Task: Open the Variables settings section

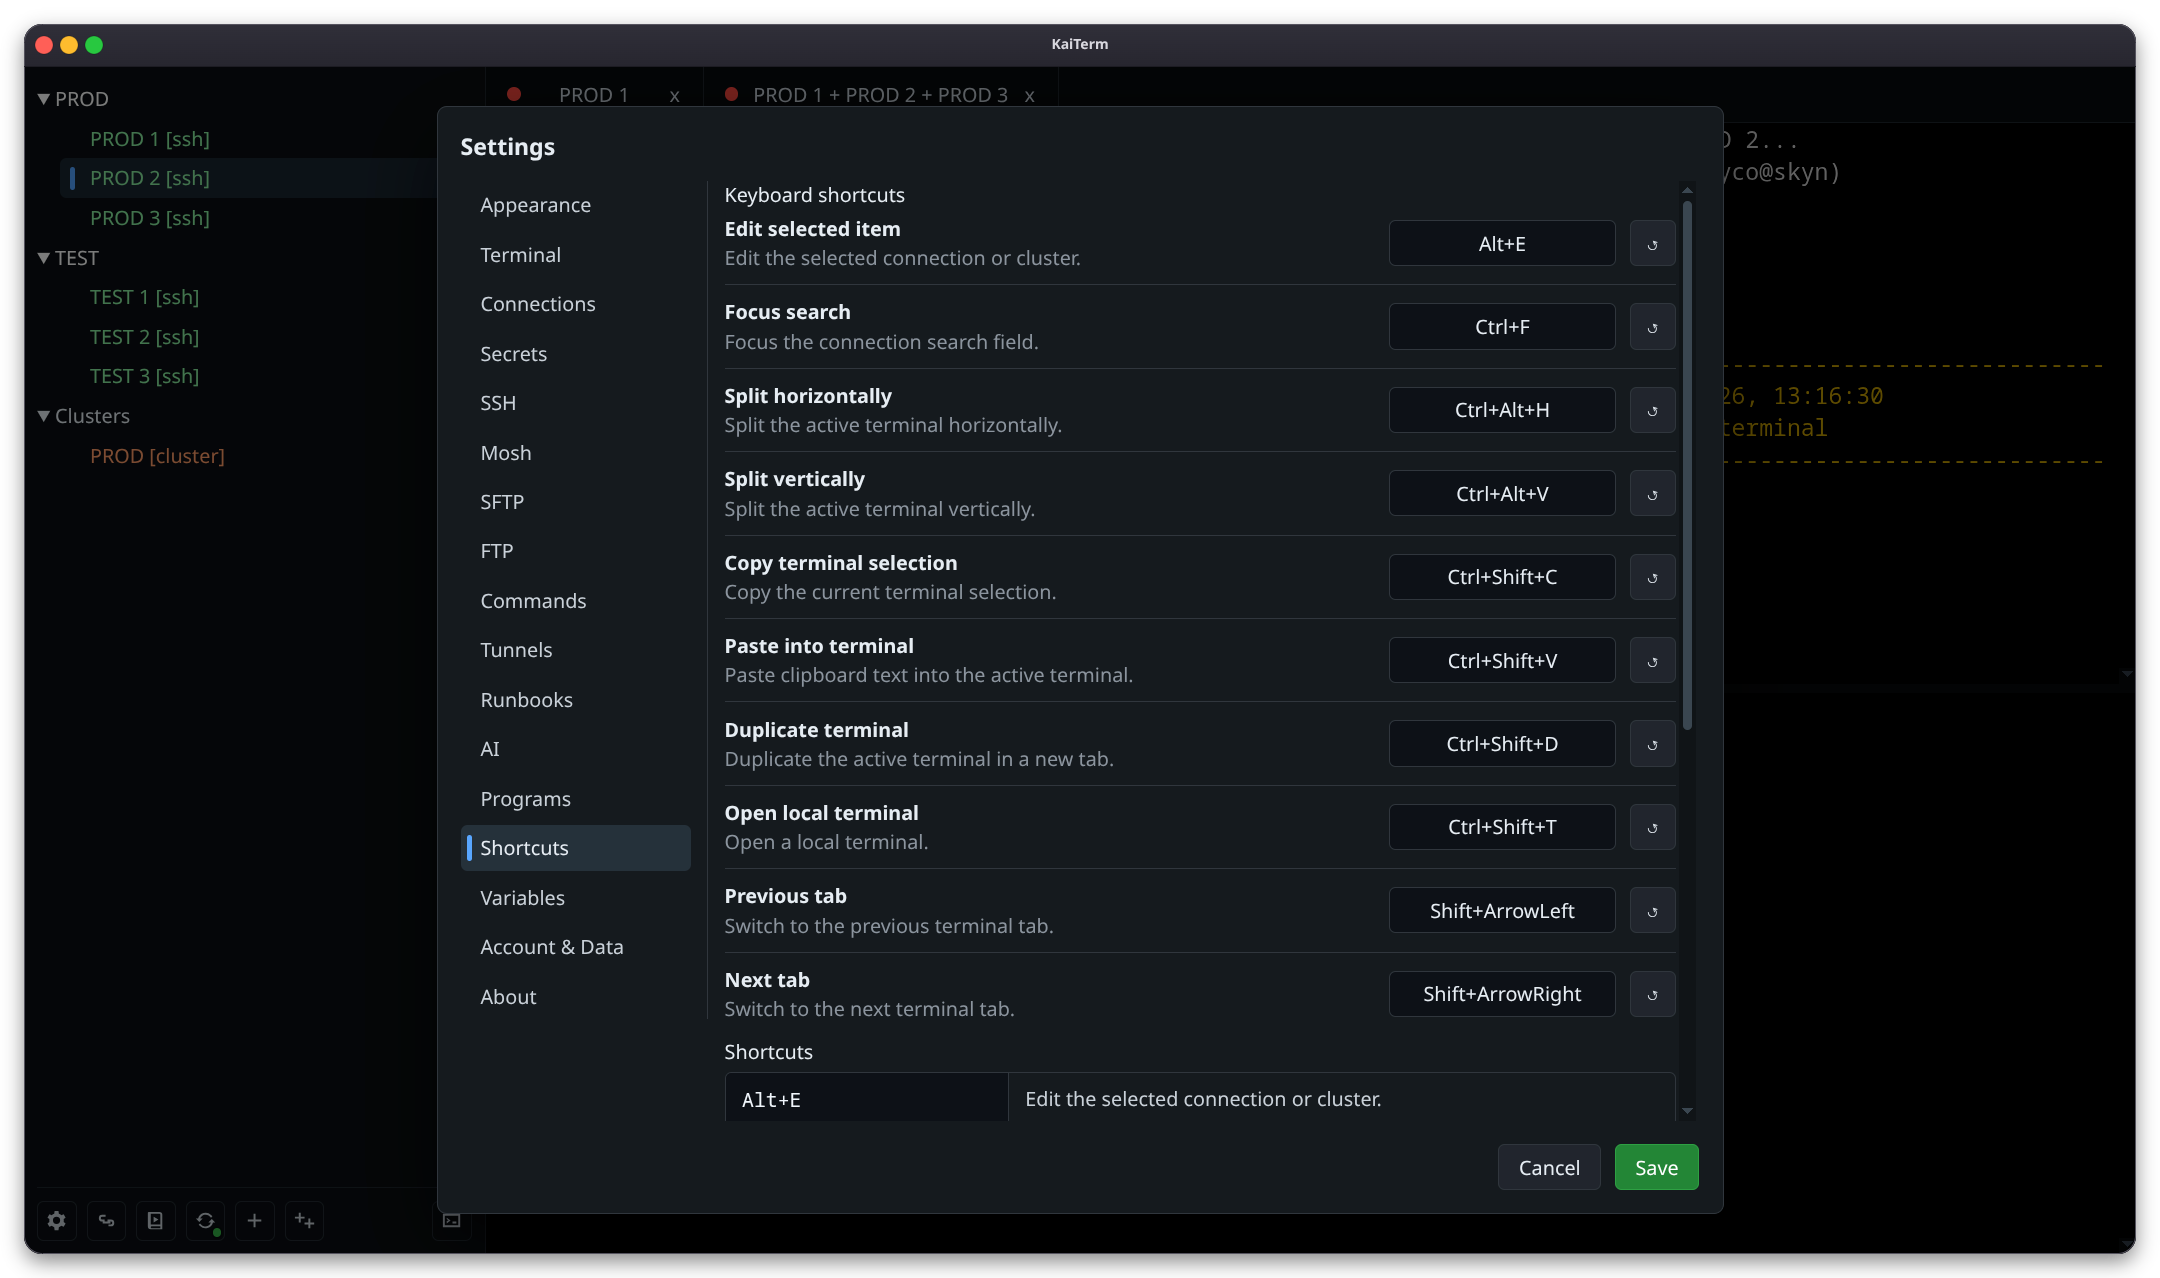Action: point(575,898)
